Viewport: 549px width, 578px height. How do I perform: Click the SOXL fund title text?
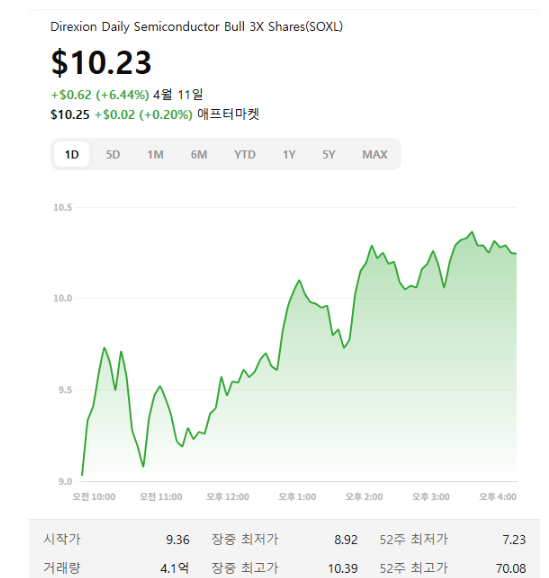[197, 27]
